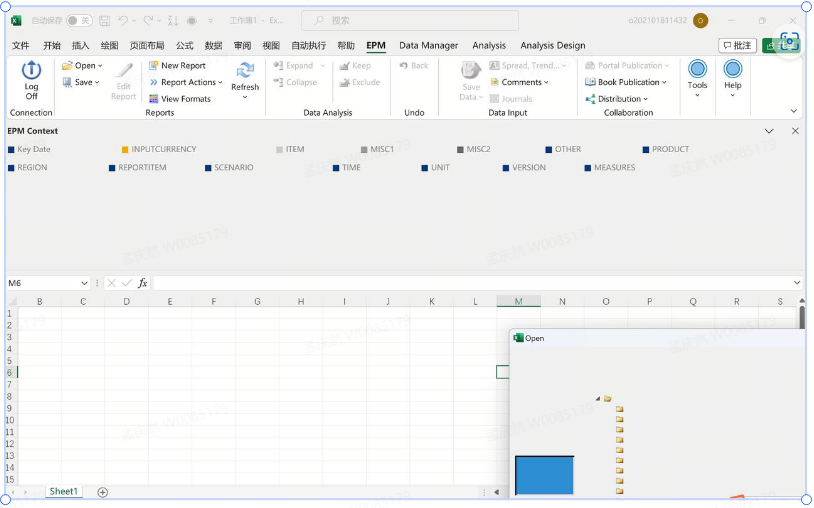
Task: Select the TIME context dimension
Action: click(x=347, y=168)
